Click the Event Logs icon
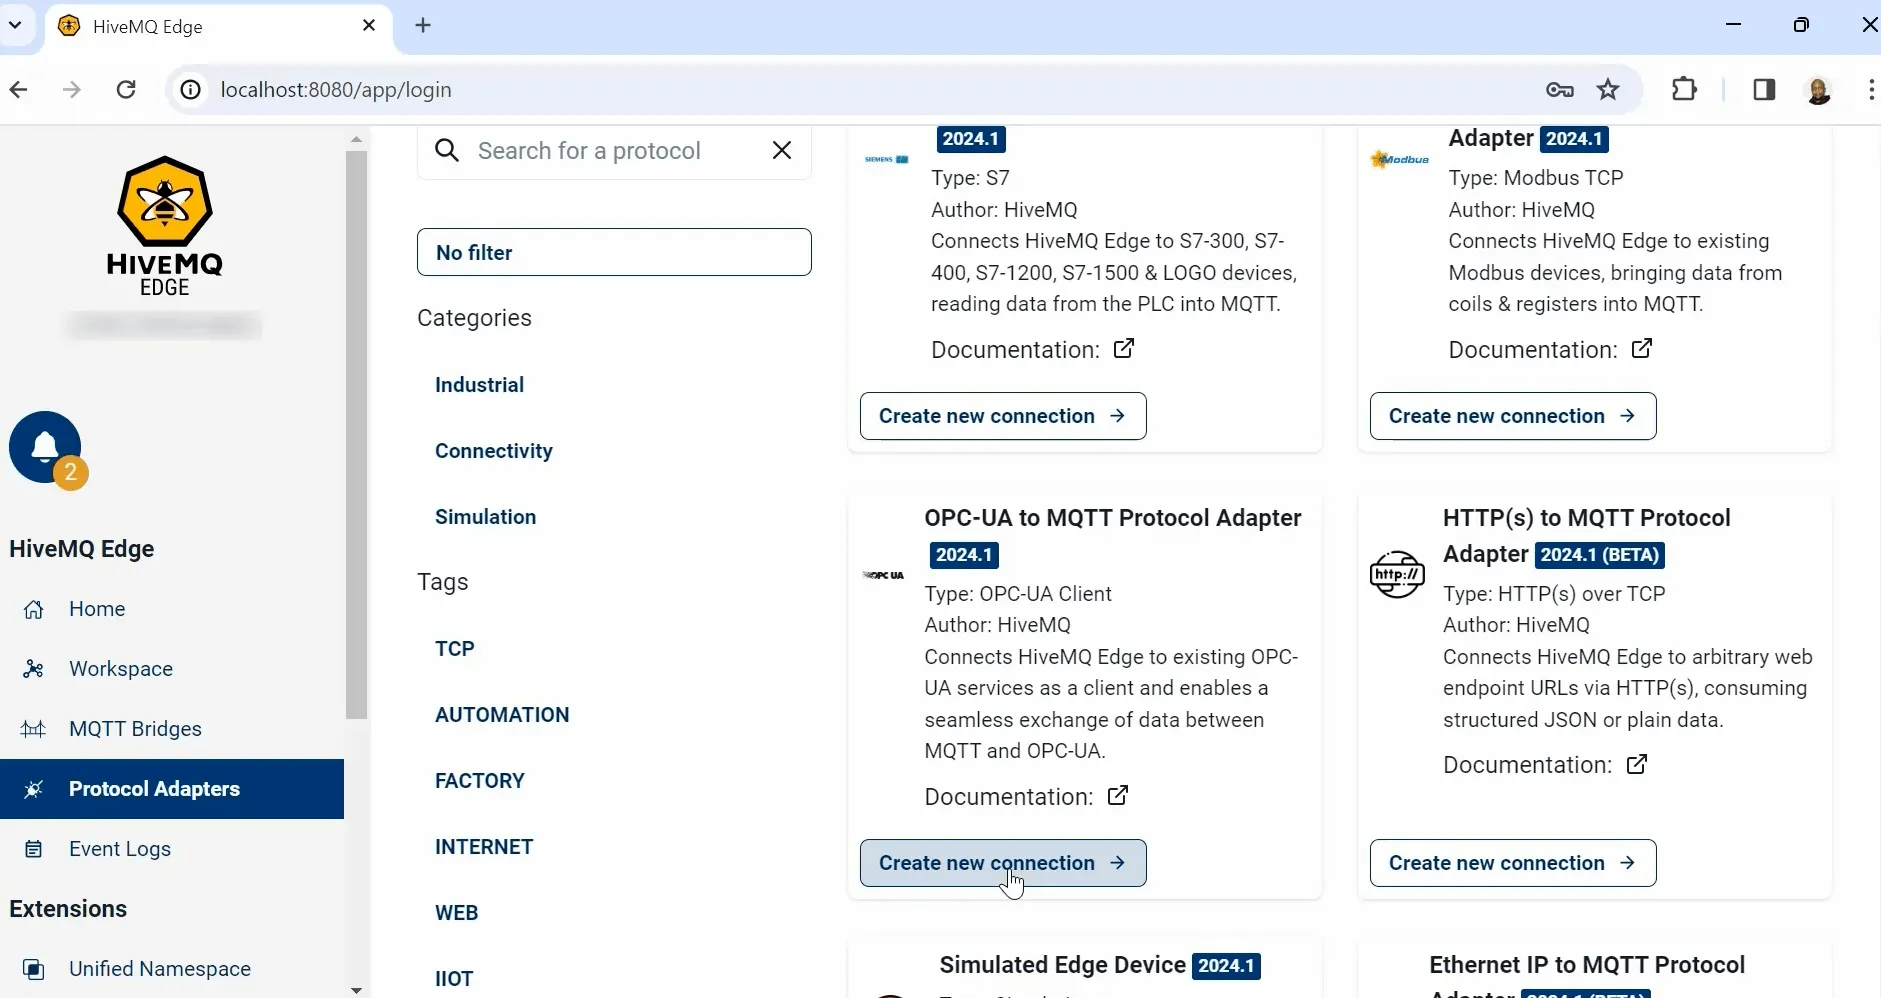This screenshot has height=998, width=1881. pos(33,849)
